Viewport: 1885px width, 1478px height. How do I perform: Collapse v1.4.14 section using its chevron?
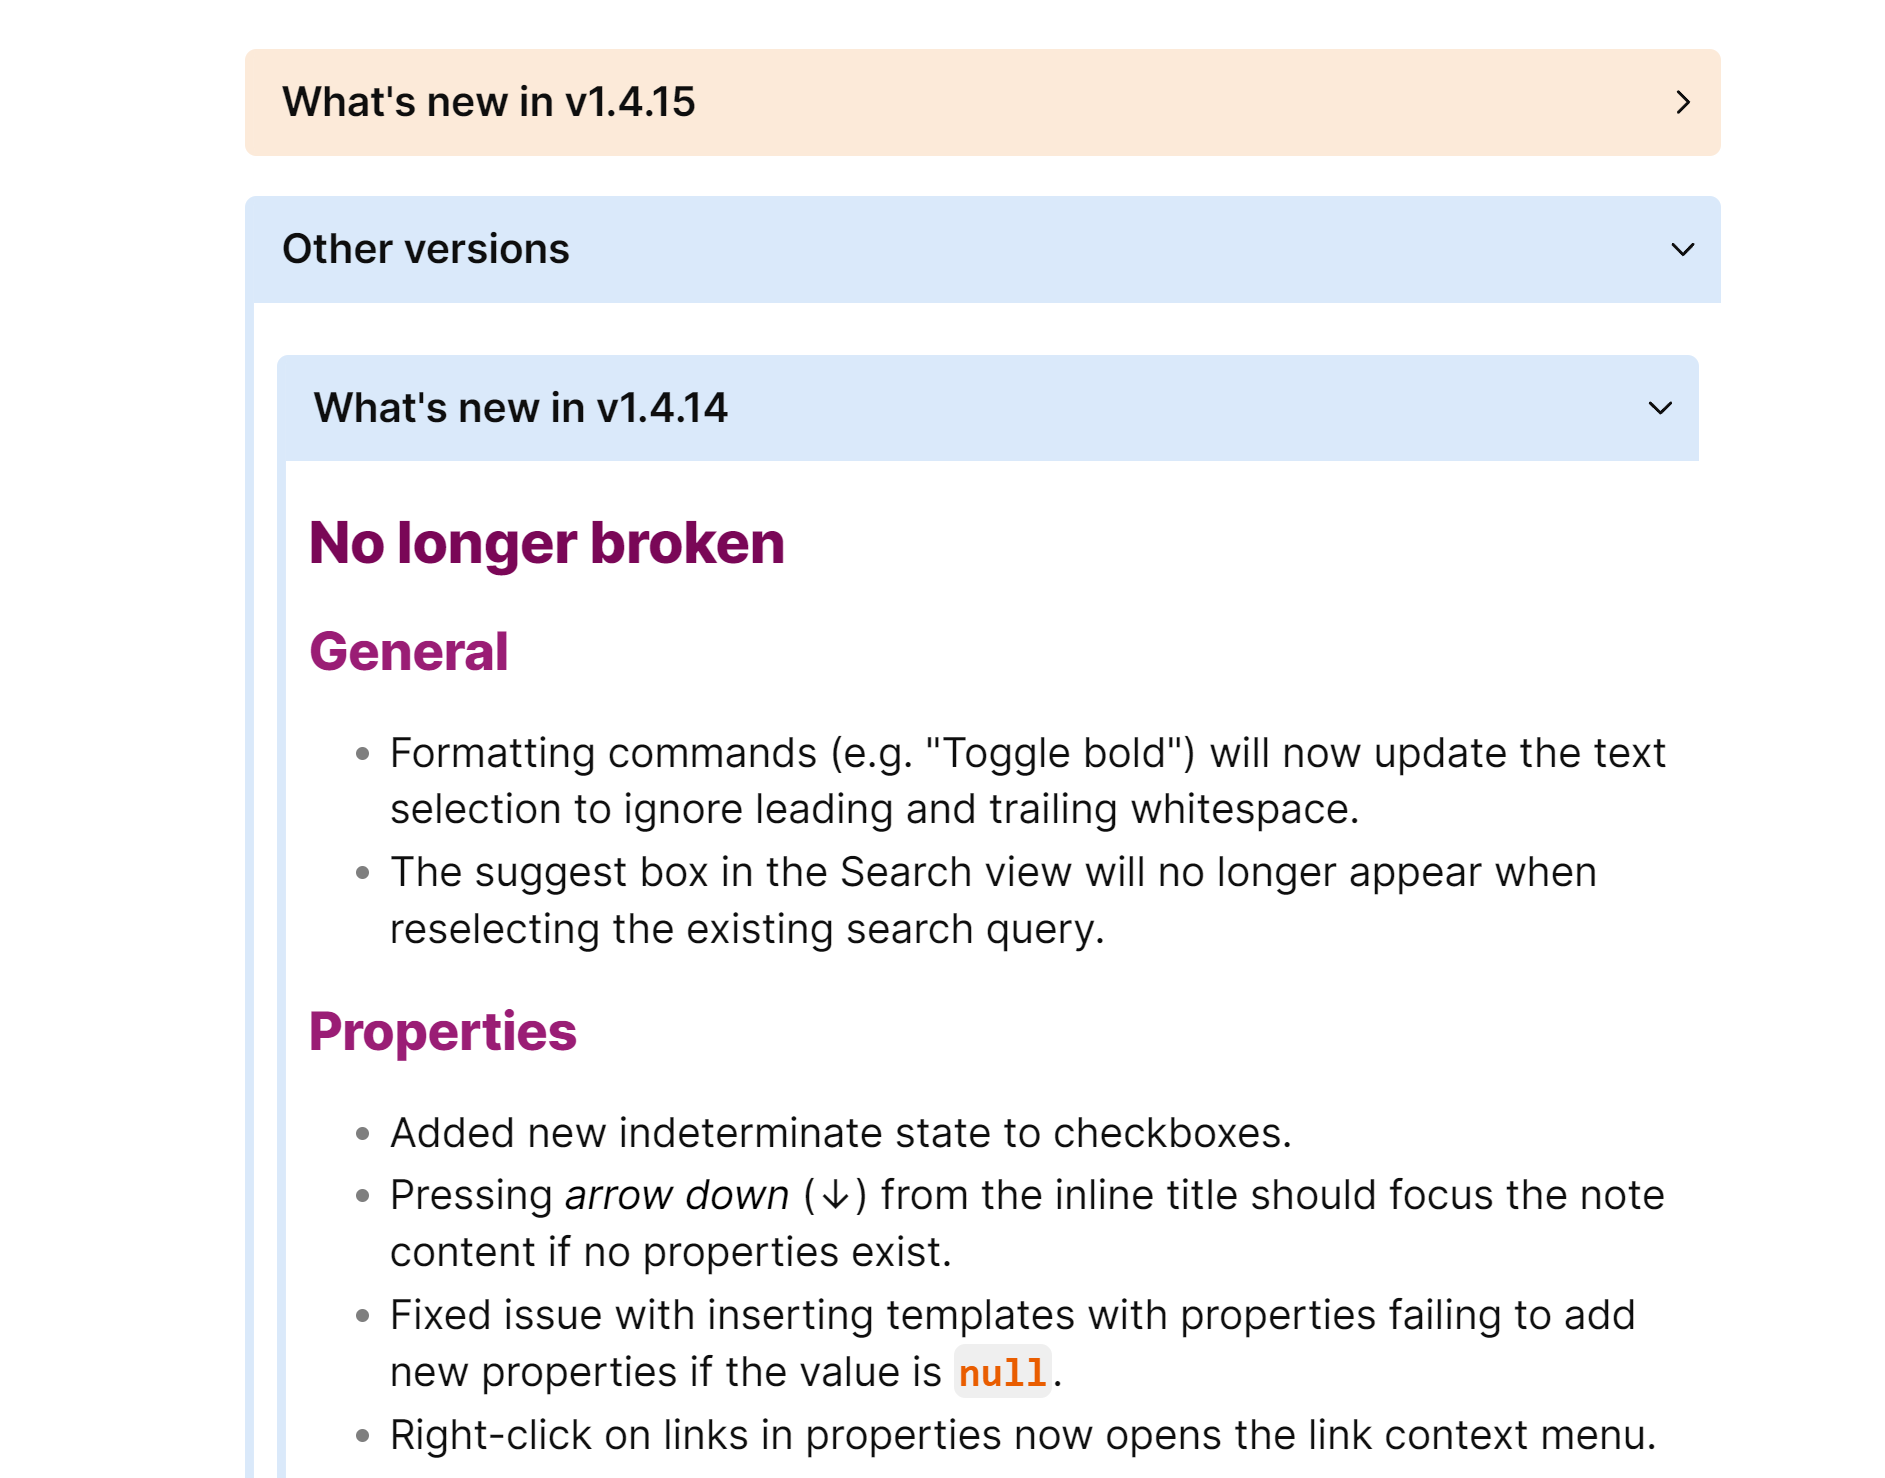point(1660,408)
